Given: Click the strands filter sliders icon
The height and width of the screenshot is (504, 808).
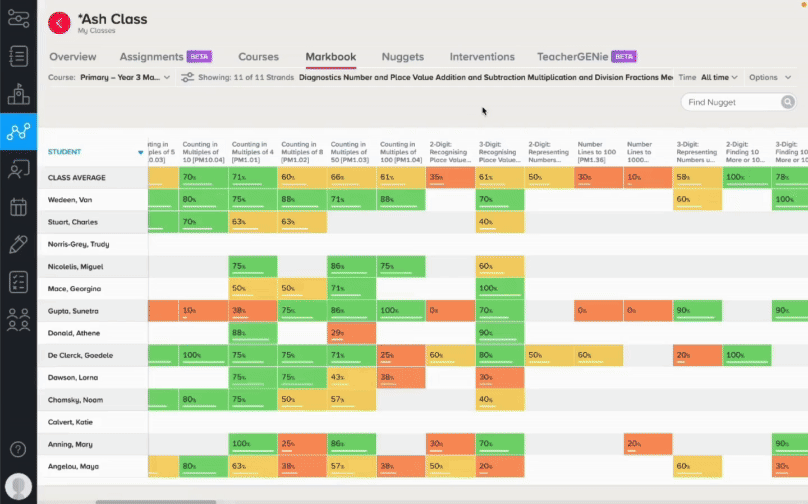Looking at the screenshot, I should click(187, 77).
